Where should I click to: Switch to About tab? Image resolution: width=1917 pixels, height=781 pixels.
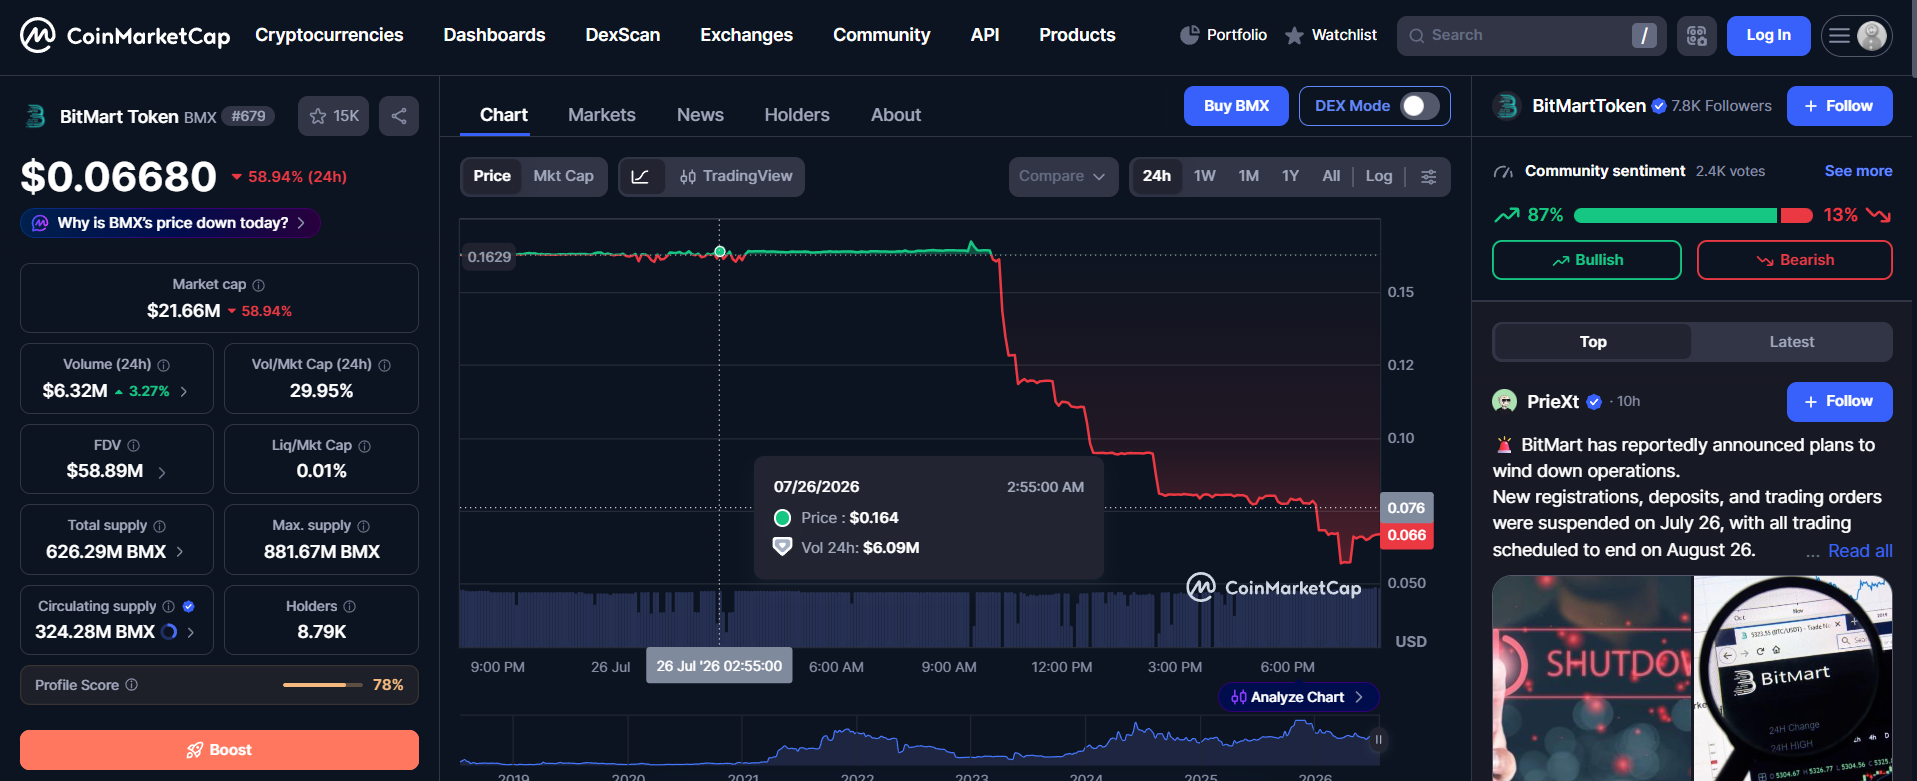click(x=896, y=115)
